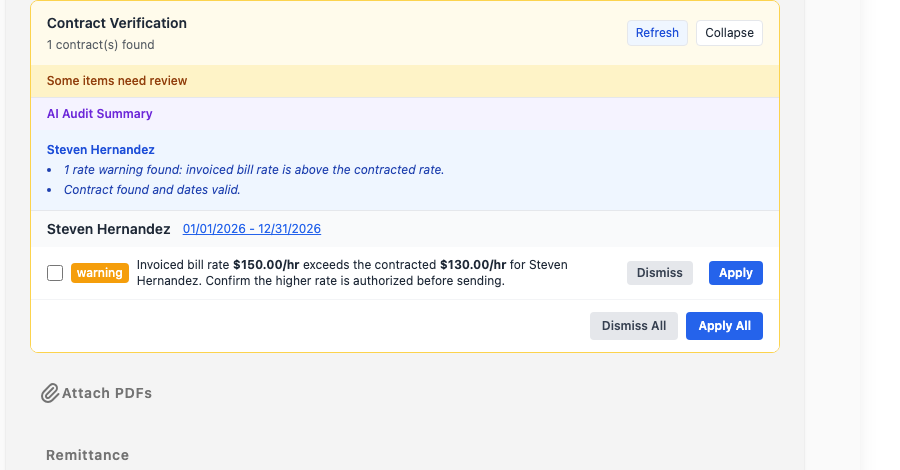Select the Attach PDFs label
This screenshot has height=470, width=900.
click(107, 393)
